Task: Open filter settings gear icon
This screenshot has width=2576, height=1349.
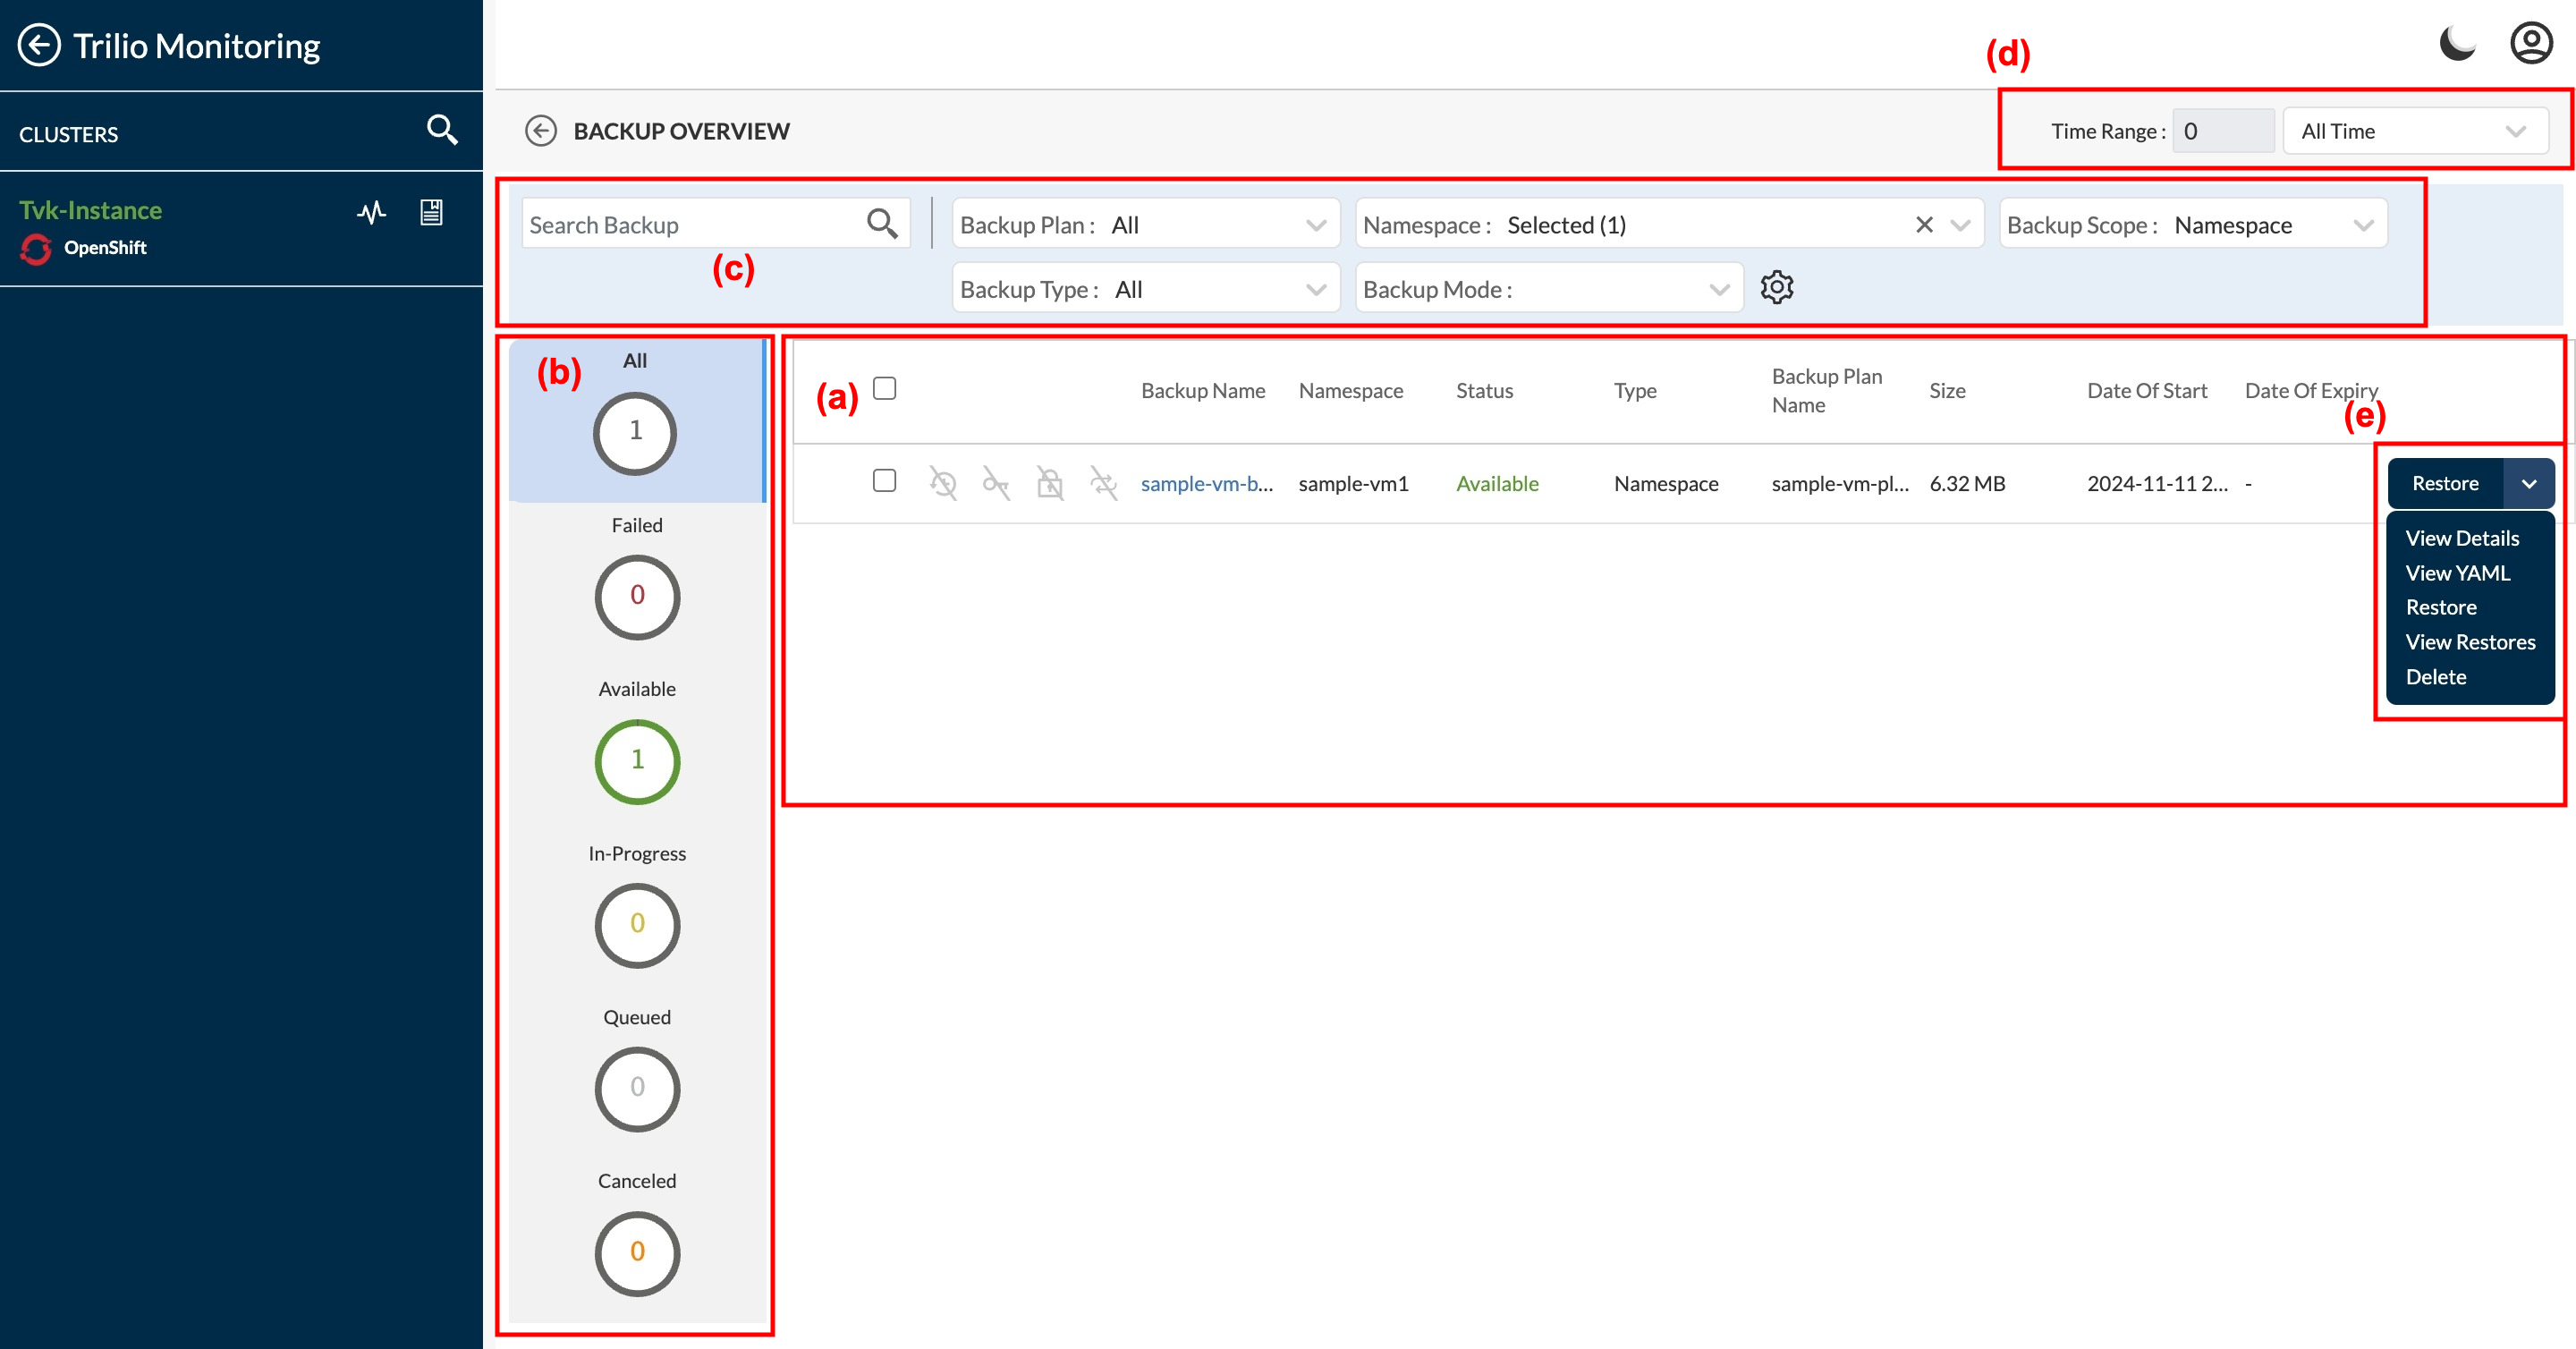Action: click(x=1777, y=288)
